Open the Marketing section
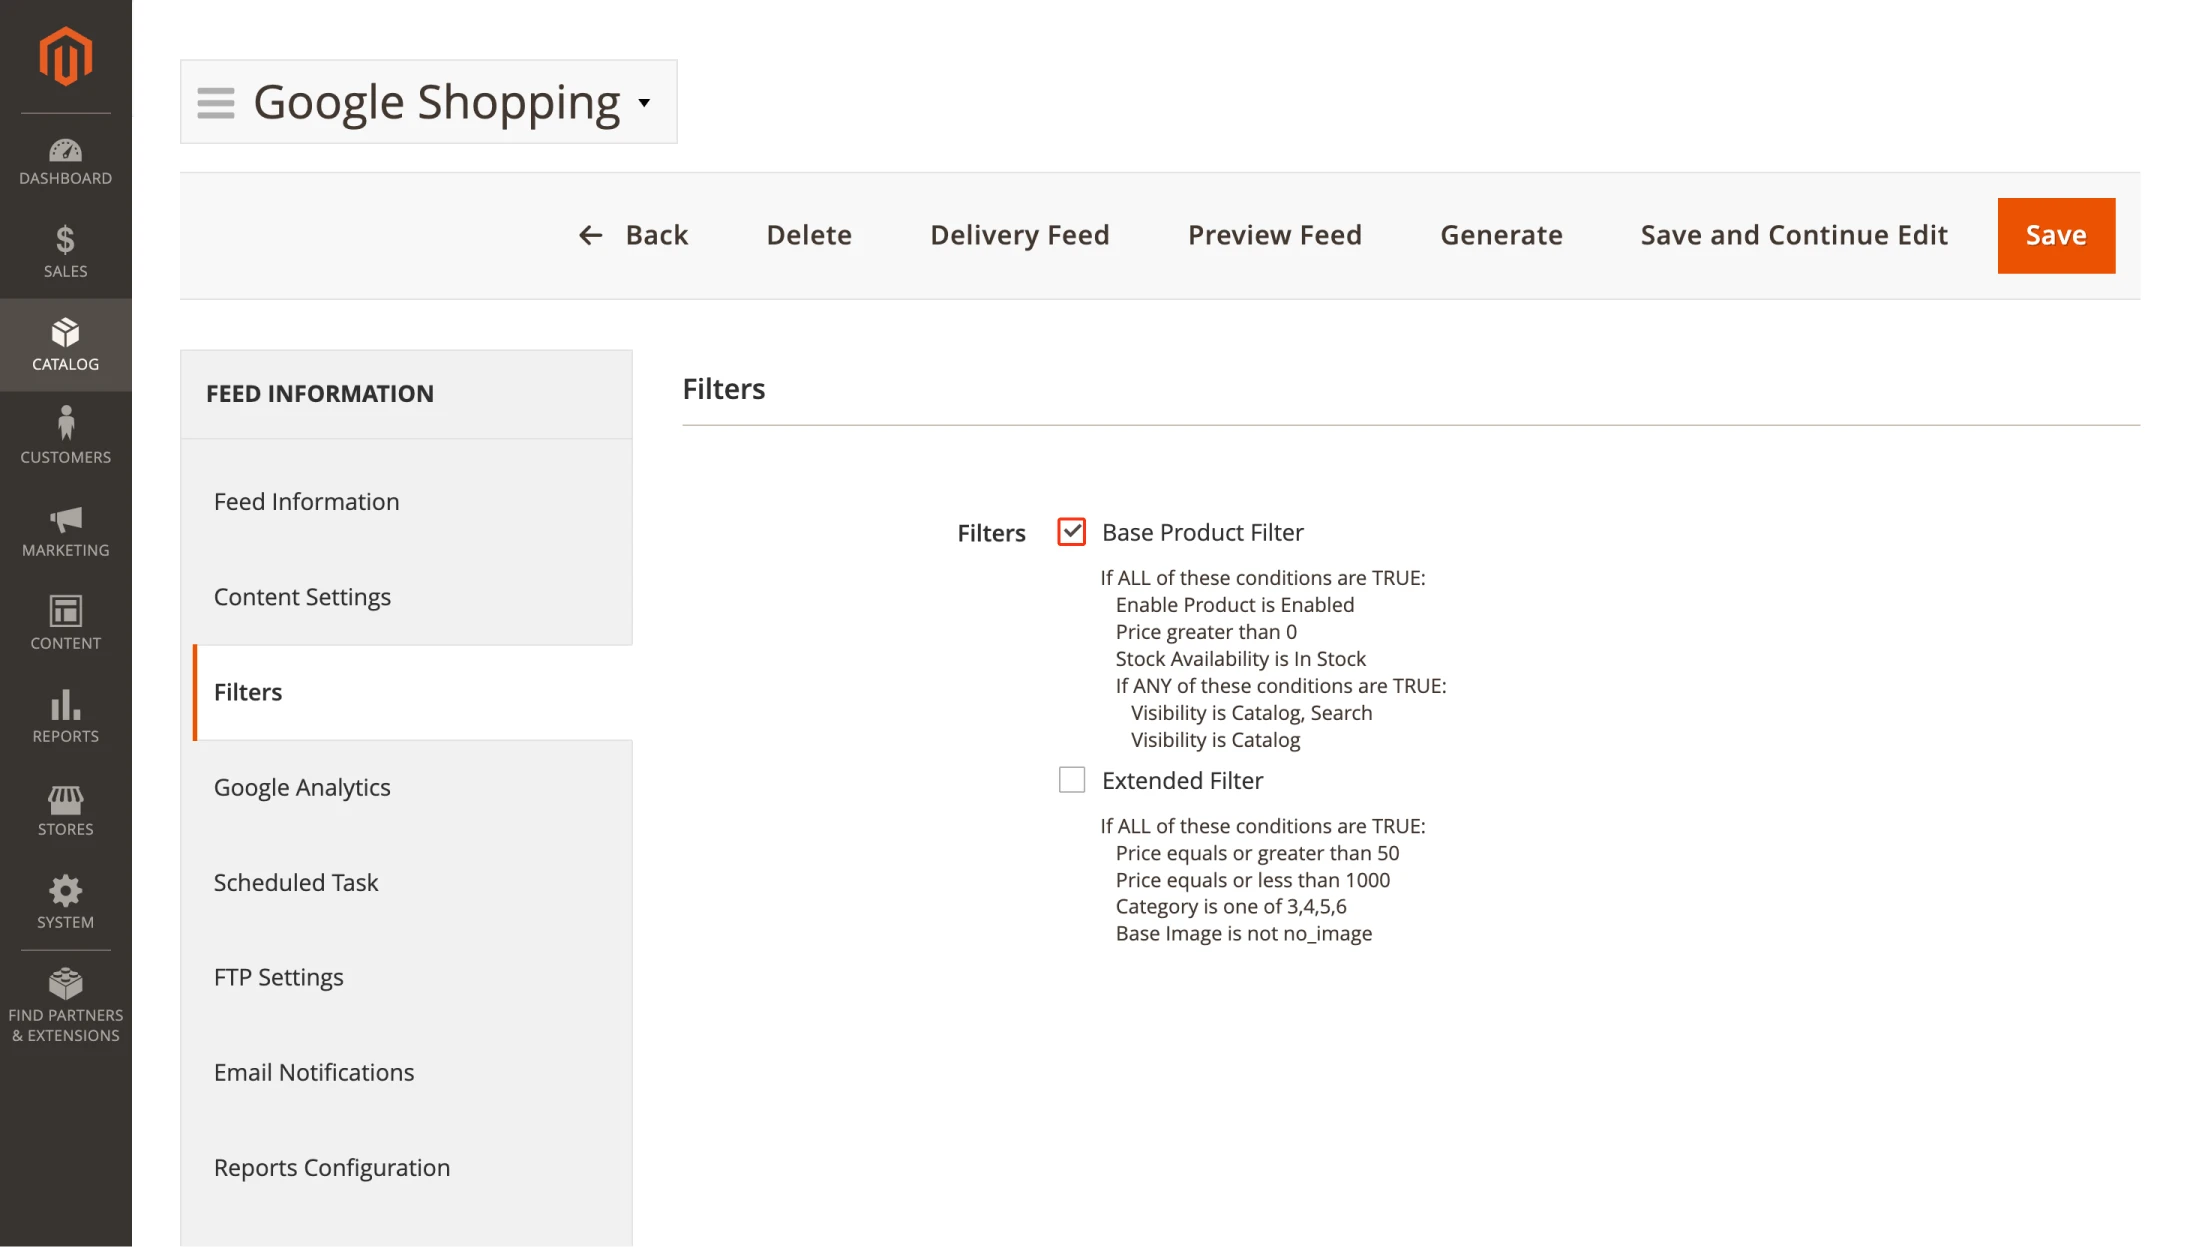The height and width of the screenshot is (1247, 2205). coord(65,530)
